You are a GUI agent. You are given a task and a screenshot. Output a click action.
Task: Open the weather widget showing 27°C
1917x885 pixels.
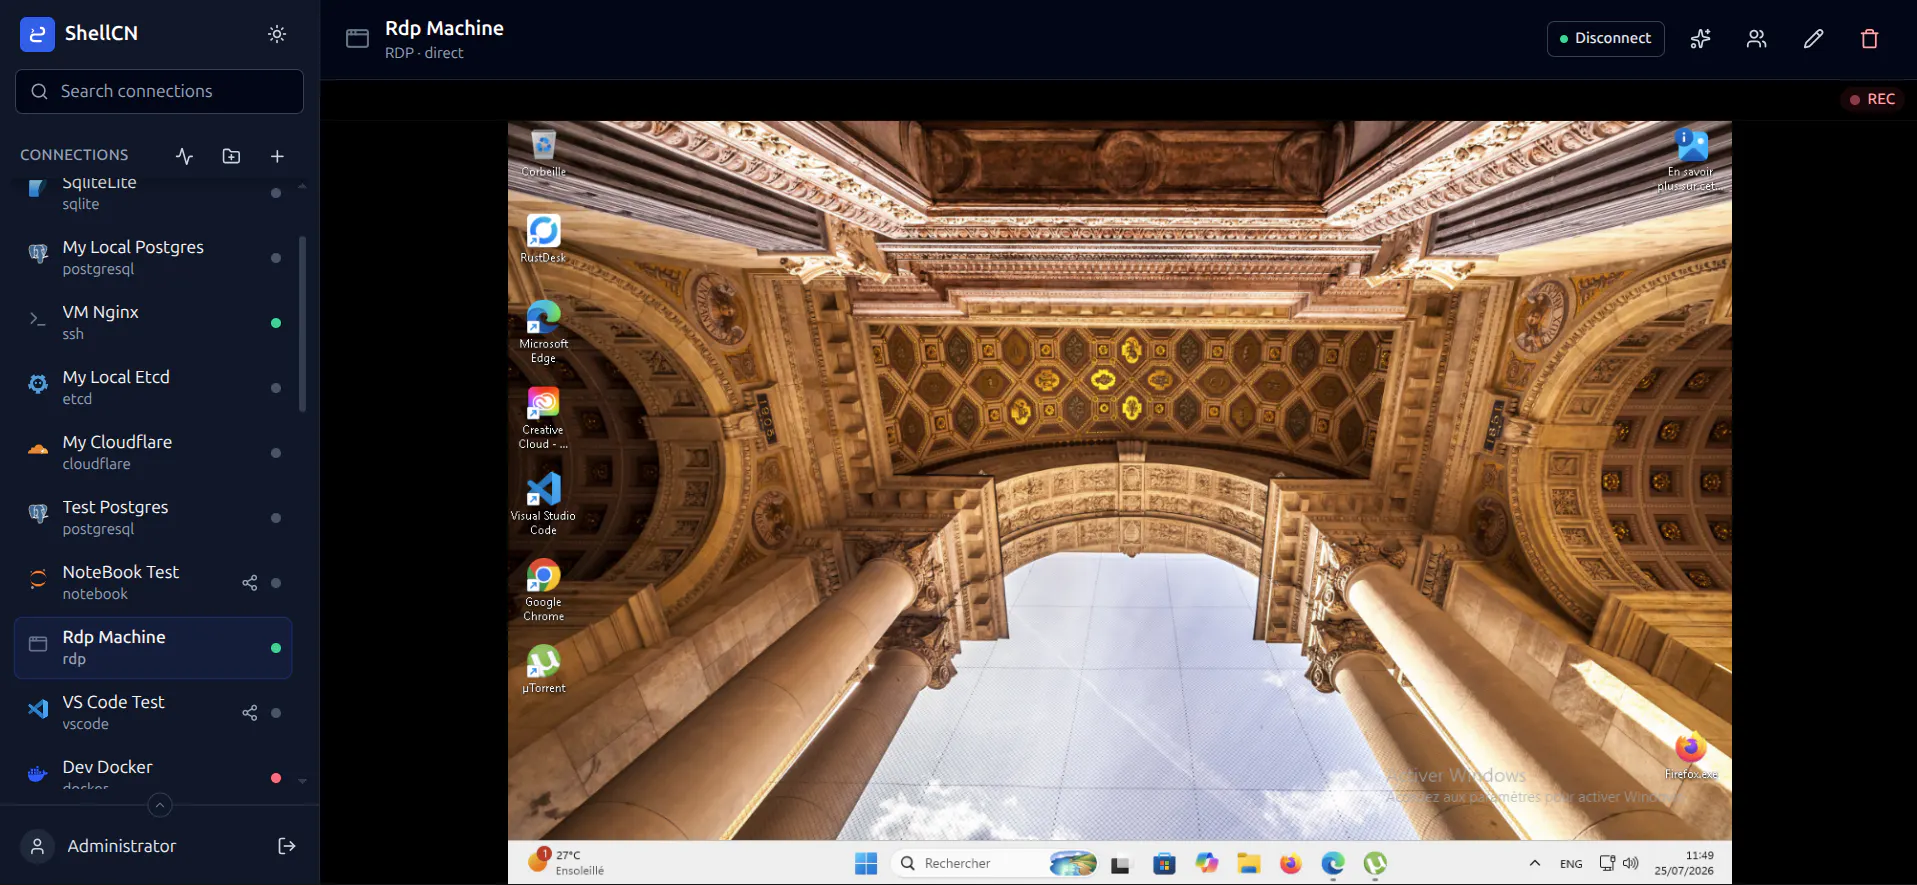(x=567, y=862)
